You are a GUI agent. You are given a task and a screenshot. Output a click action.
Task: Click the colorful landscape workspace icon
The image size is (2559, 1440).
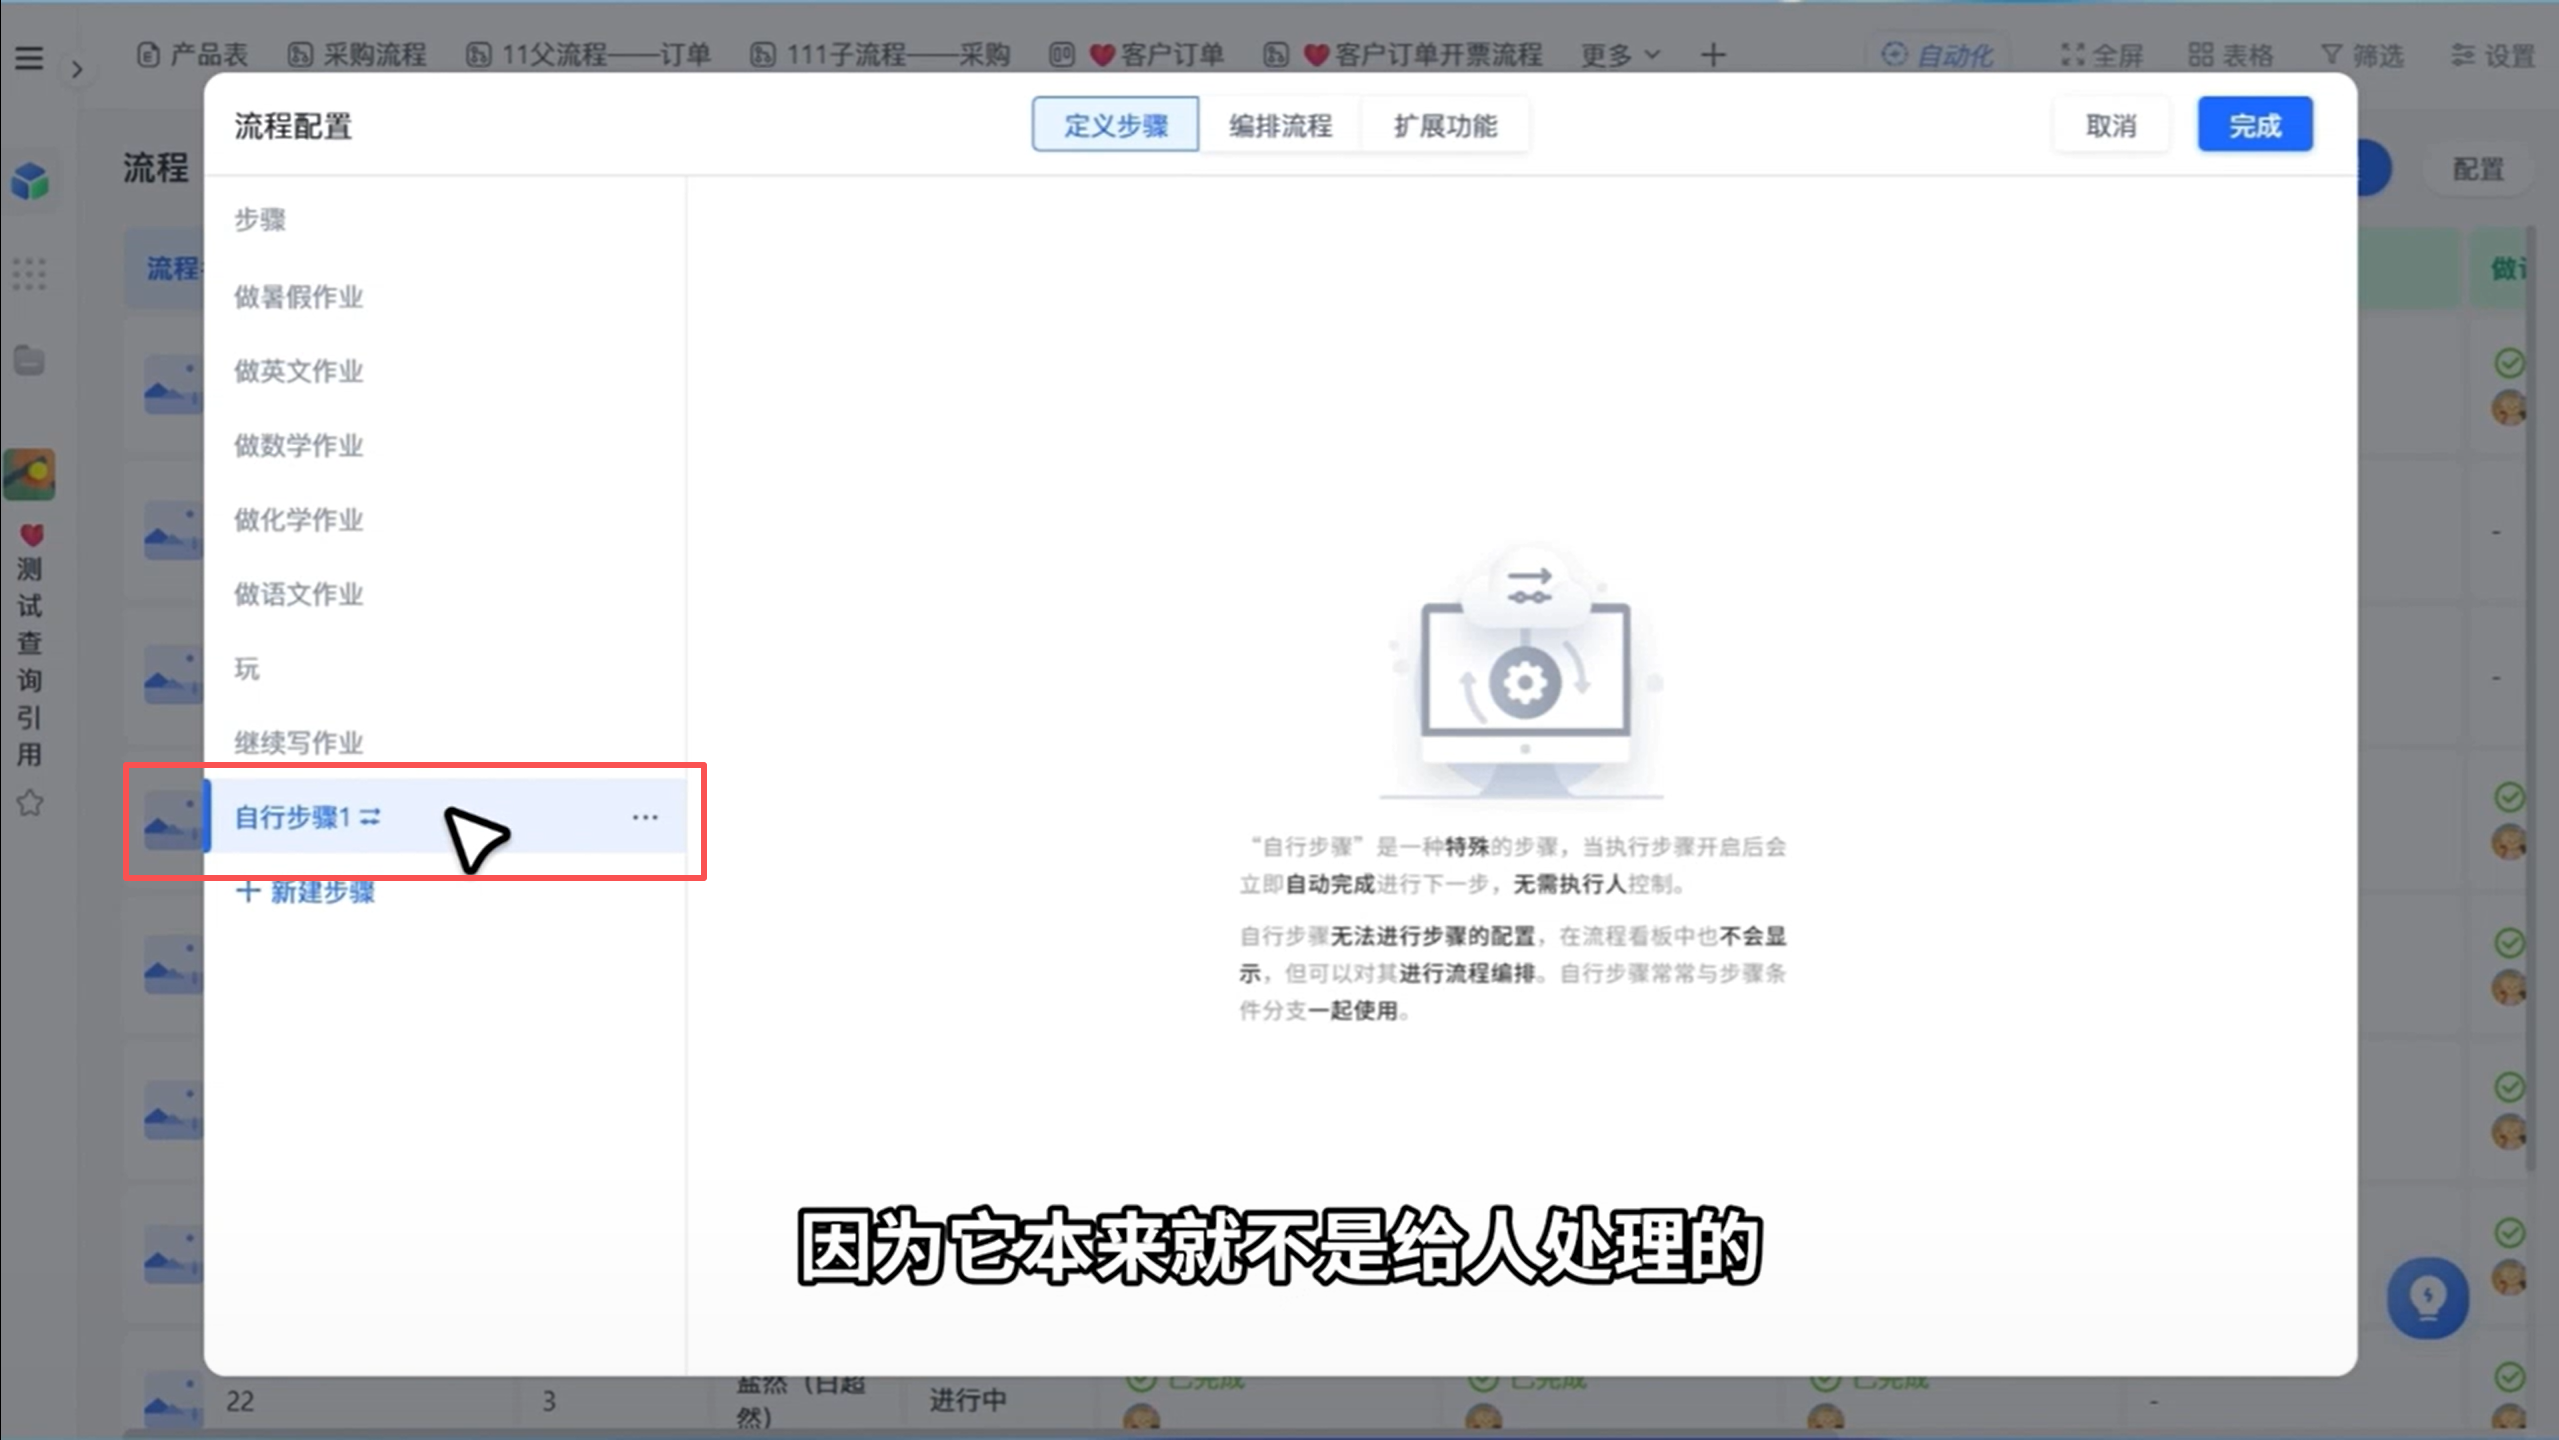(x=29, y=474)
